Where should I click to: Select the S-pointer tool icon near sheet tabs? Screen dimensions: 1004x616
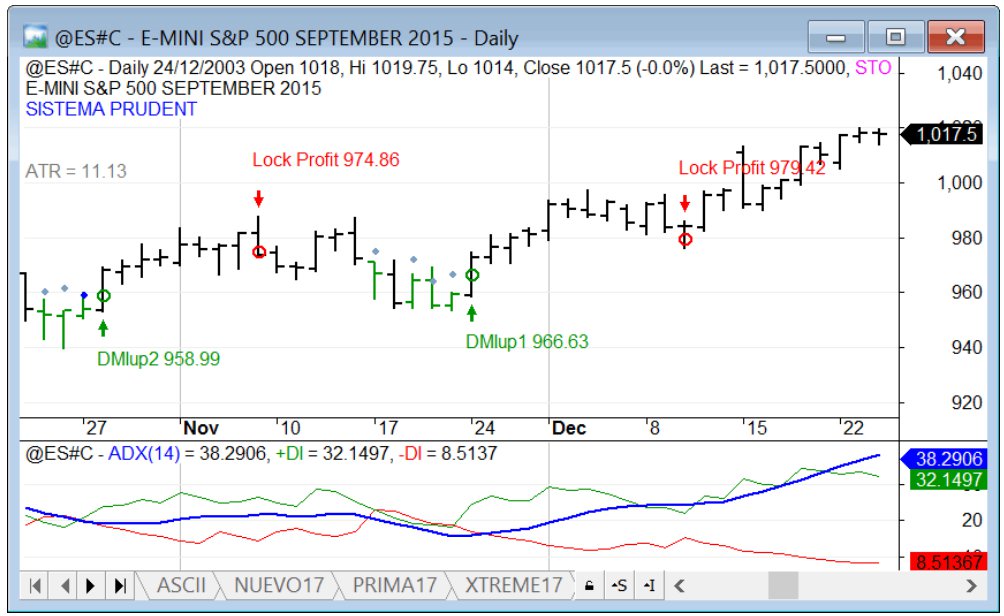[x=621, y=585]
